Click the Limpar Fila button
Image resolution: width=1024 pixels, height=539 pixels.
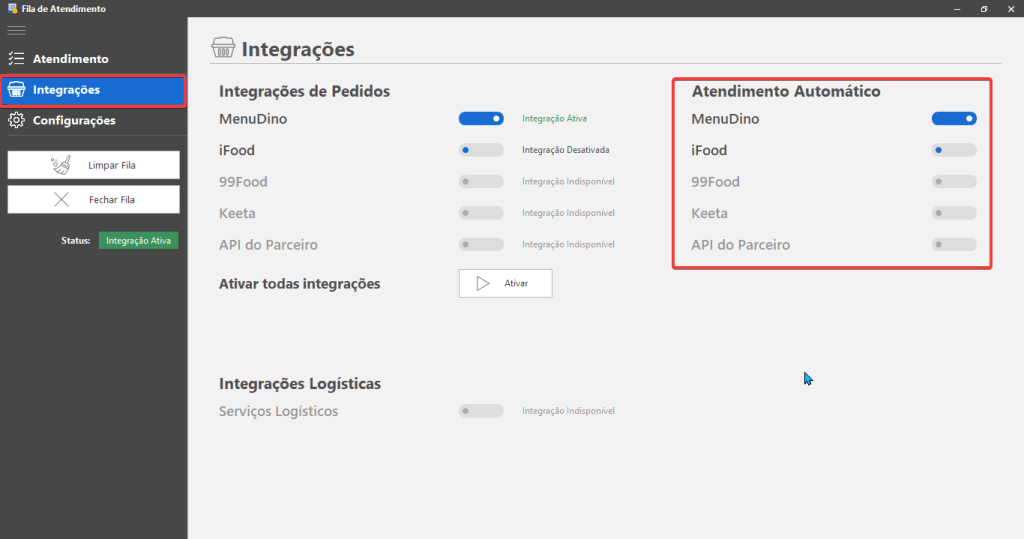point(93,165)
